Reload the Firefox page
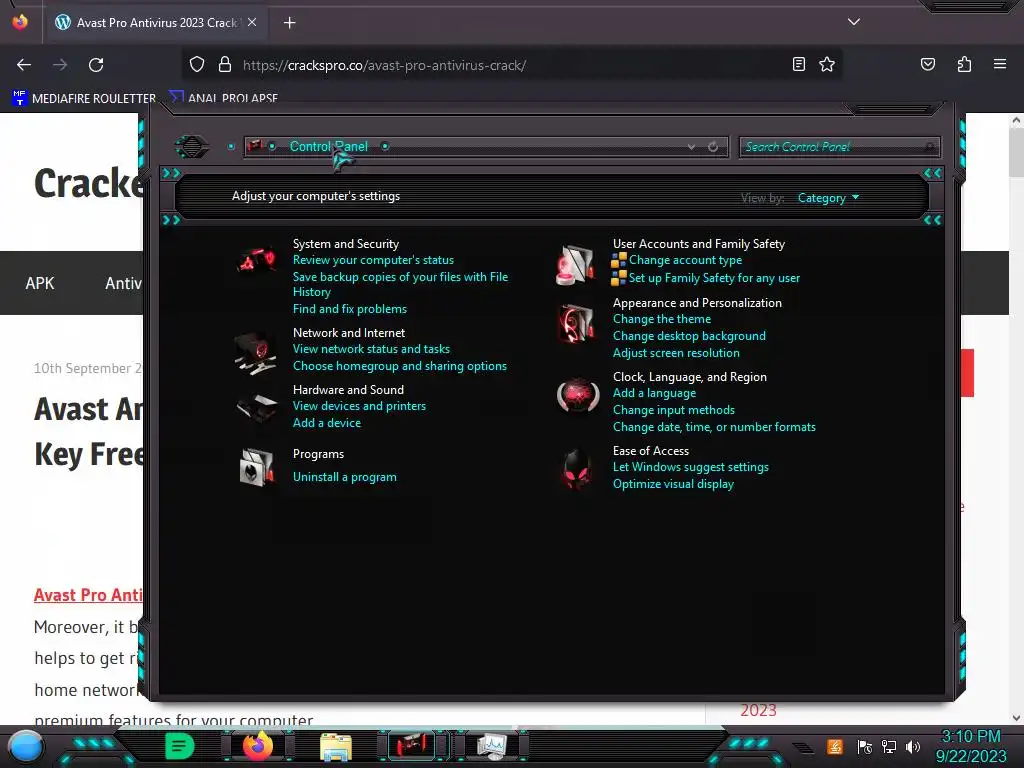Viewport: 1024px width, 768px height. coord(96,65)
